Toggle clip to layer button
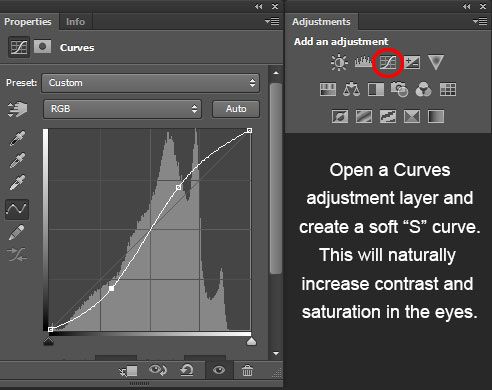 point(129,371)
